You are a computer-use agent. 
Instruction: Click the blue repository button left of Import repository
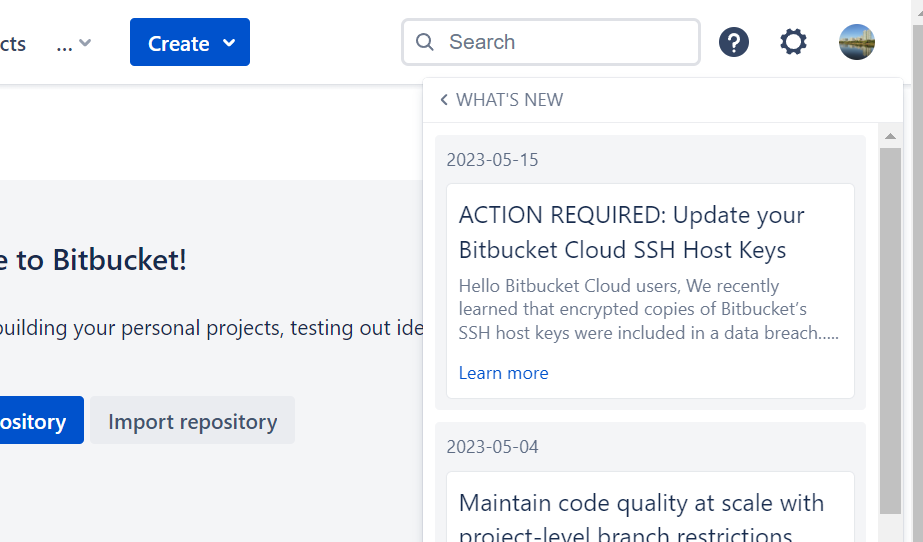pyautogui.click(x=41, y=420)
